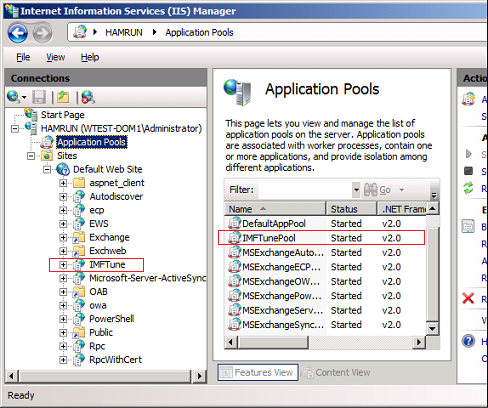Click the grayed Forward navigation arrow
This screenshot has width=488, height=408.
tap(42, 33)
